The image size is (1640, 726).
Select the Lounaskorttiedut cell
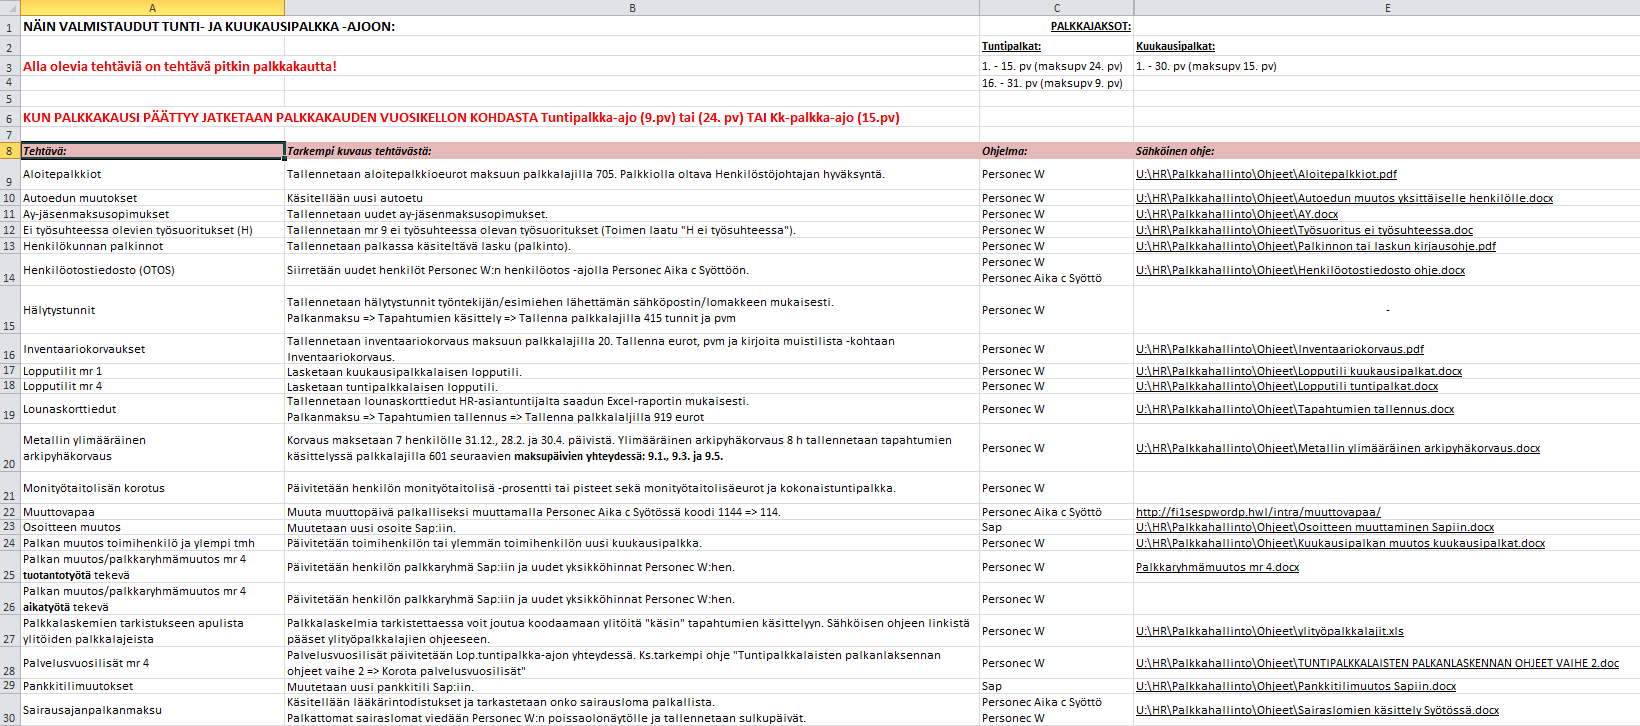[152, 409]
